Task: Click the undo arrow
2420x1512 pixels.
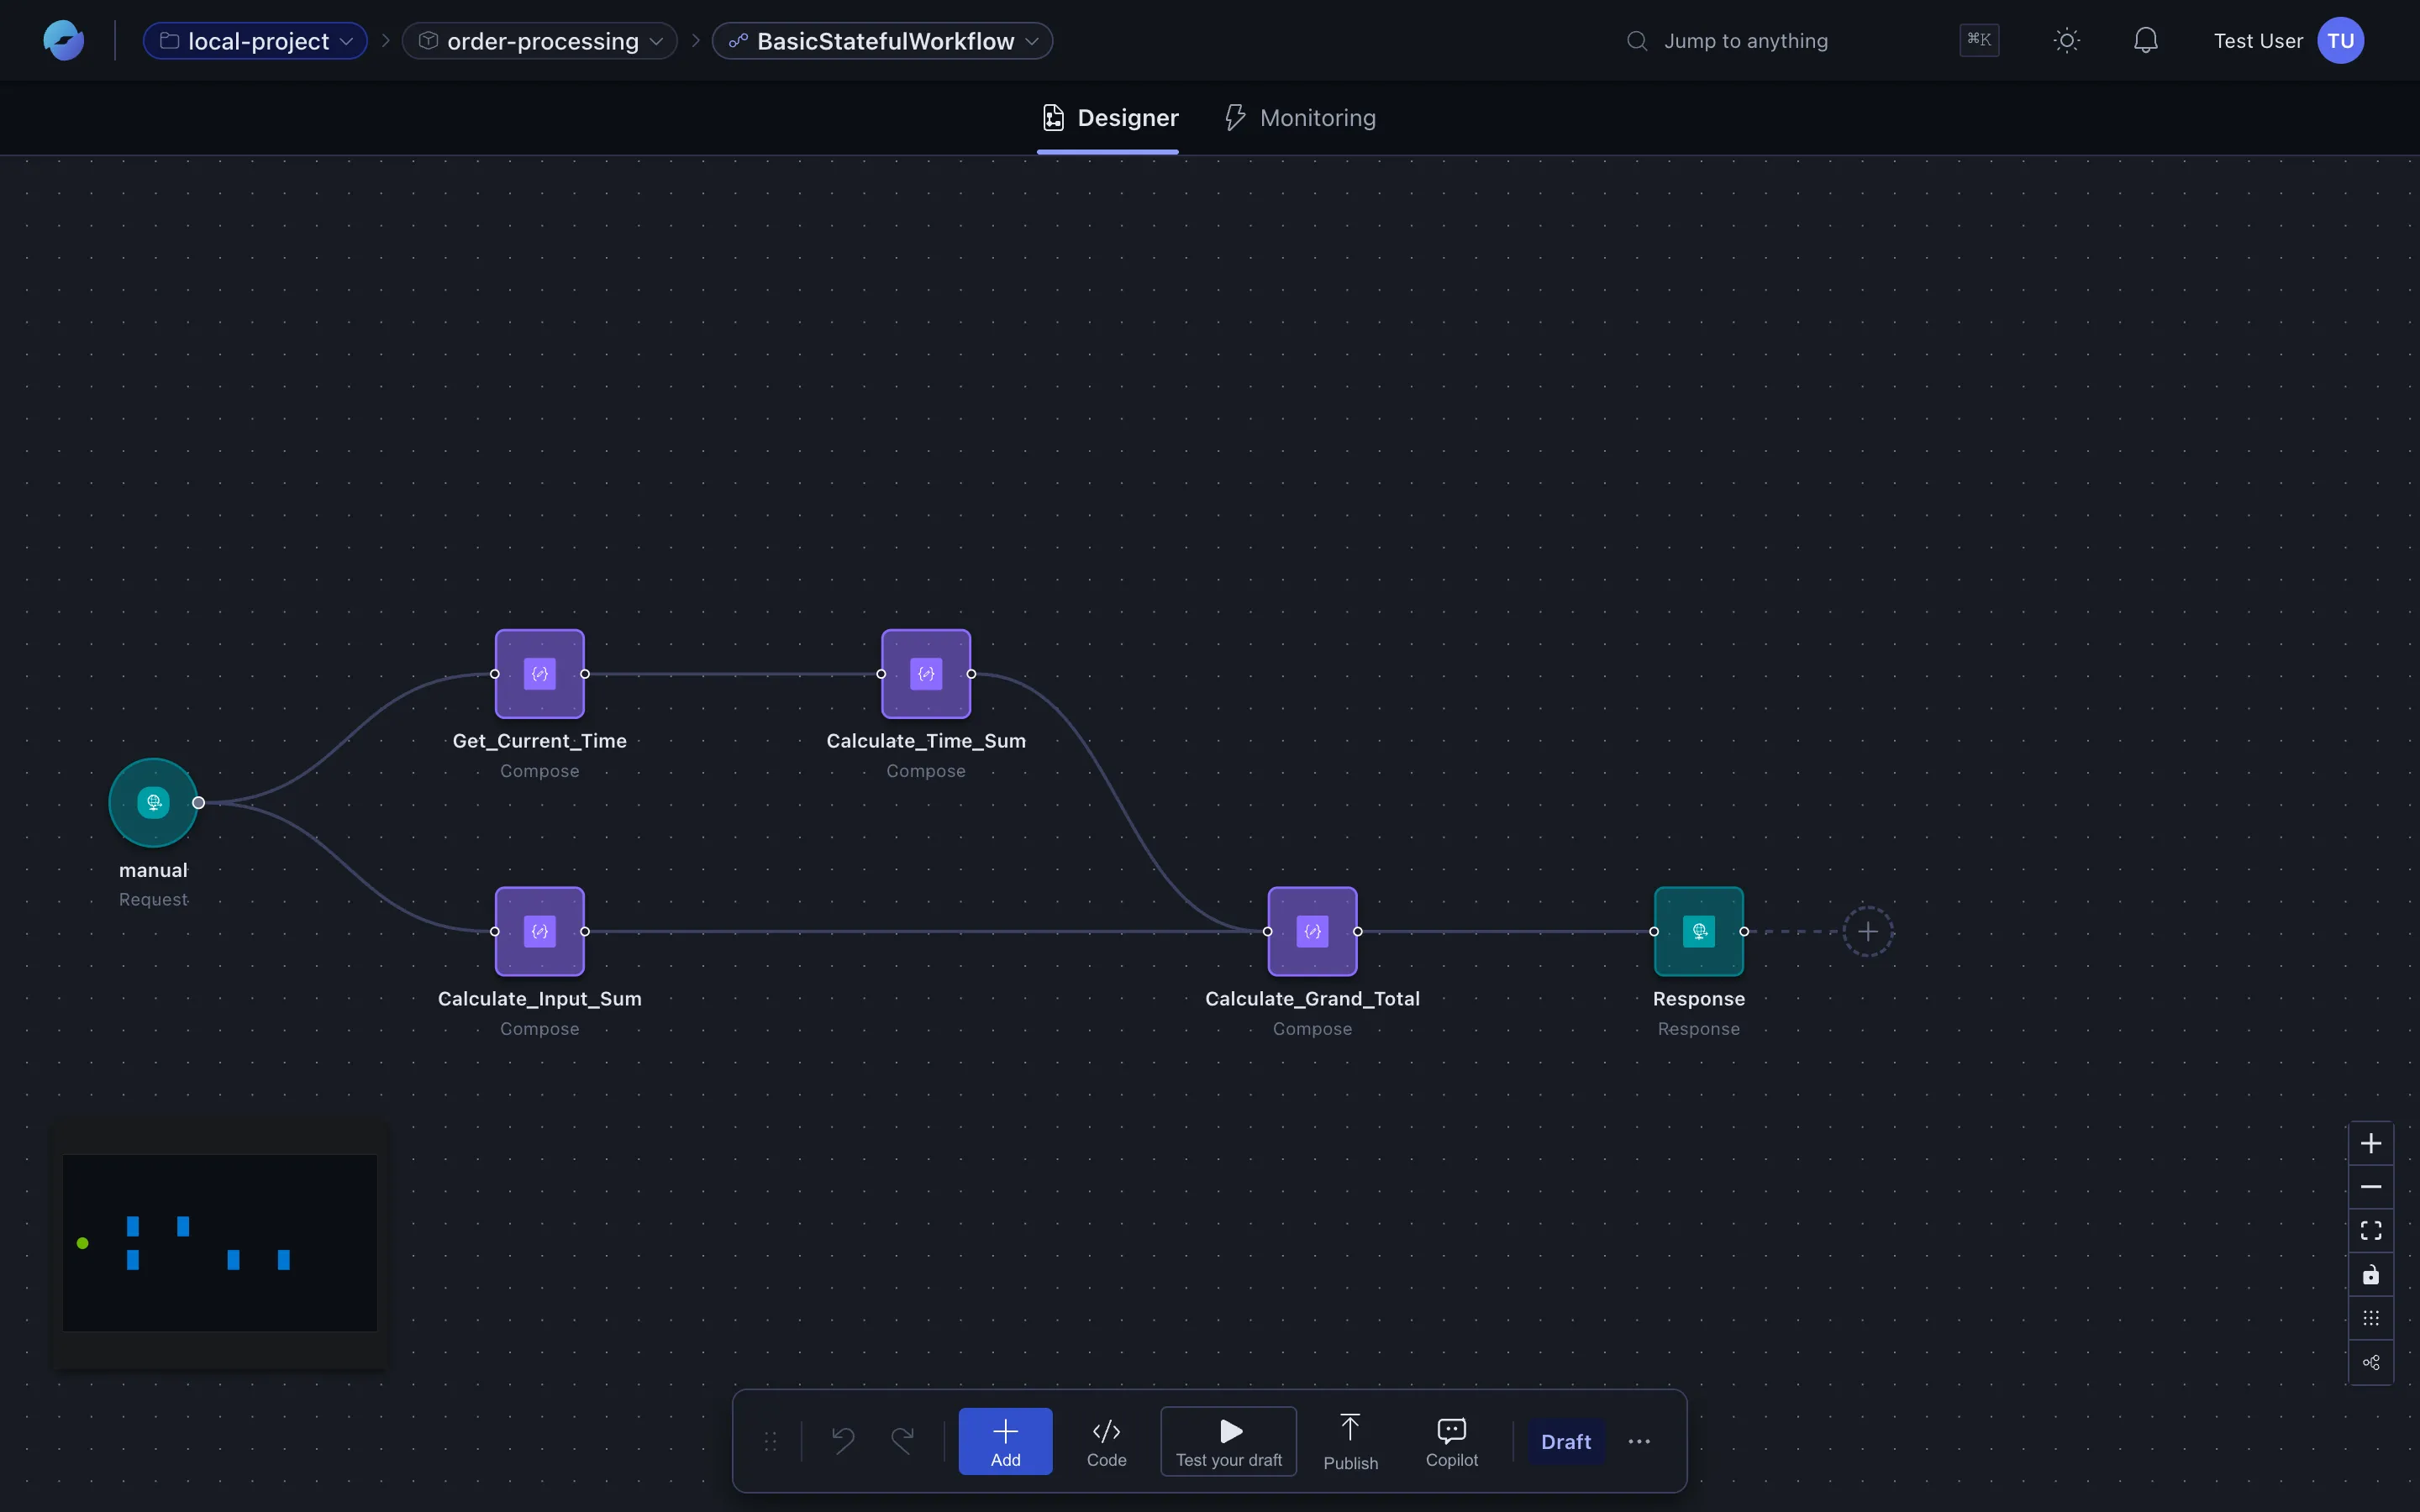Action: pyautogui.click(x=843, y=1441)
